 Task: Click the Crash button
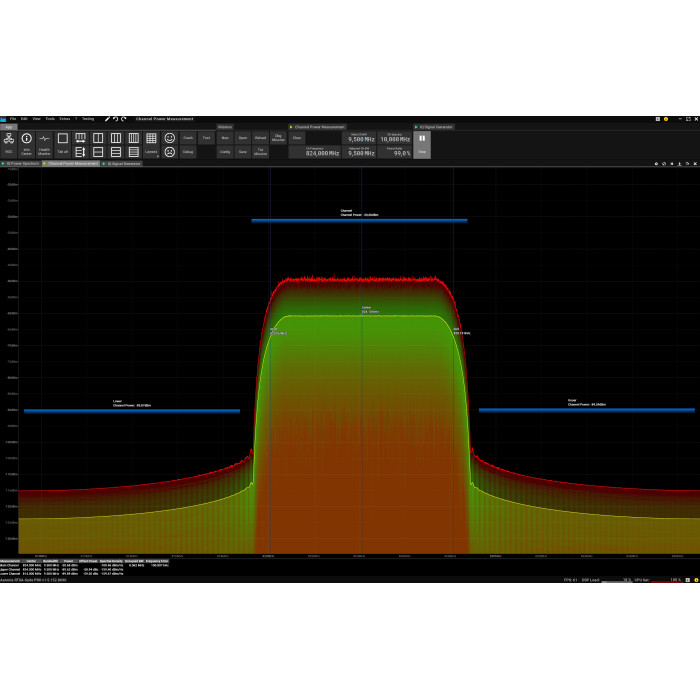point(188,138)
